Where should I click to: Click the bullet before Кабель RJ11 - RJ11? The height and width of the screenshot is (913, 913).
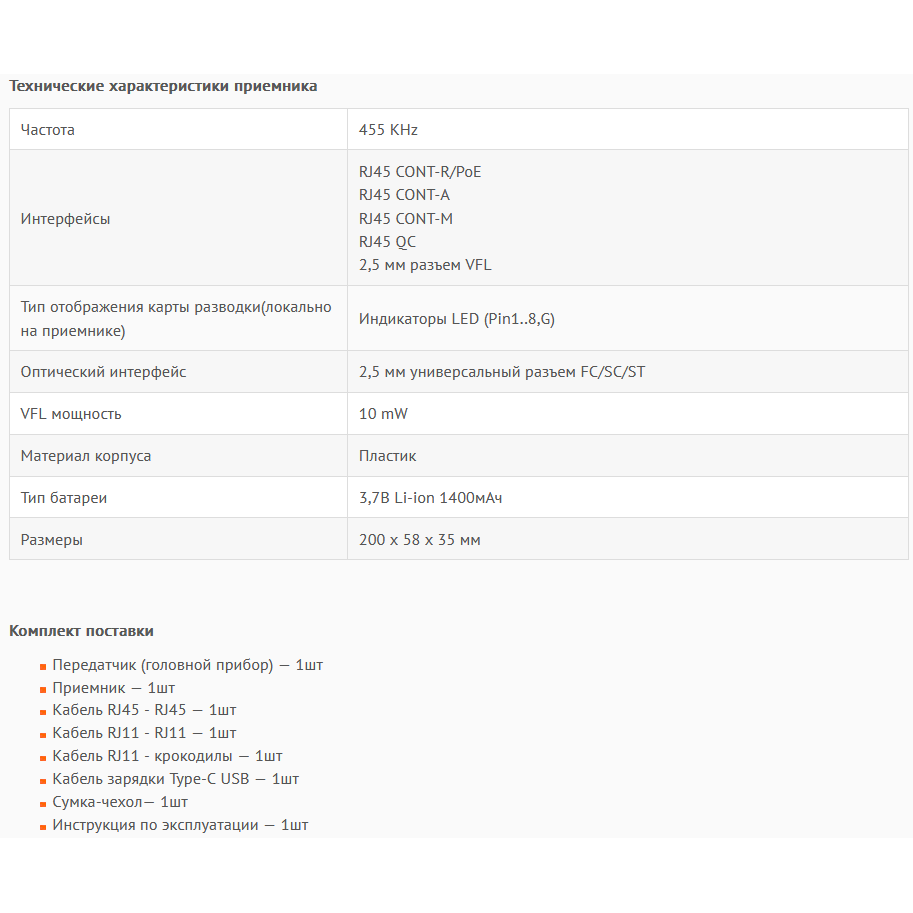pos(41,734)
